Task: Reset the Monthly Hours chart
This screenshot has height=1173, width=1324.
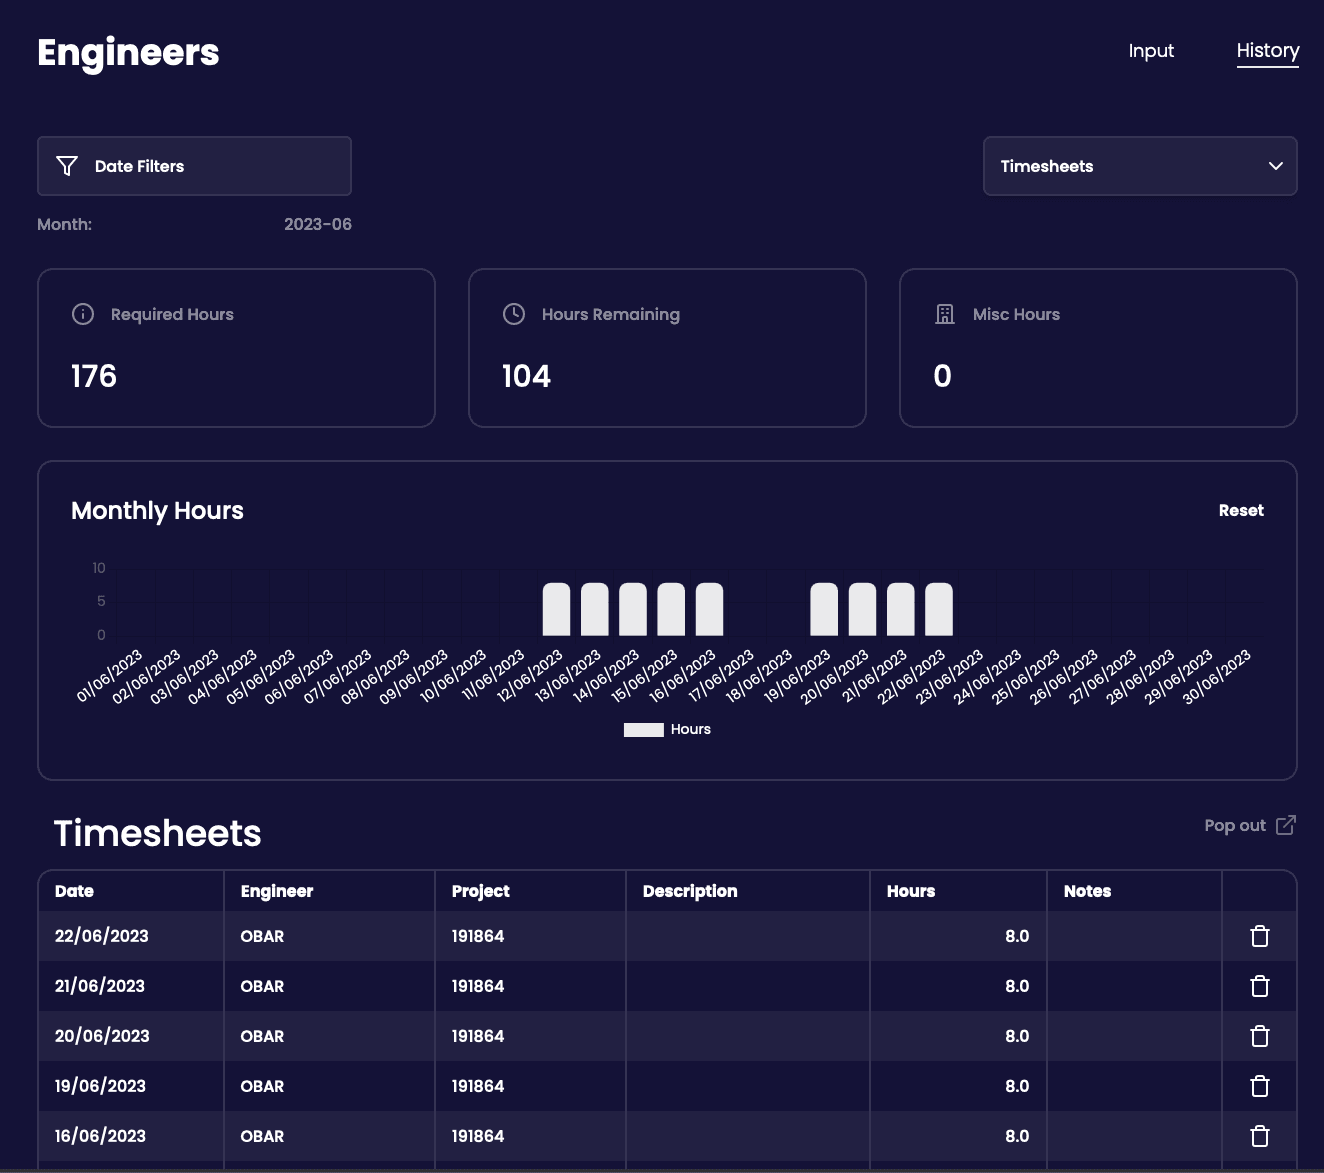Action: [x=1240, y=511]
